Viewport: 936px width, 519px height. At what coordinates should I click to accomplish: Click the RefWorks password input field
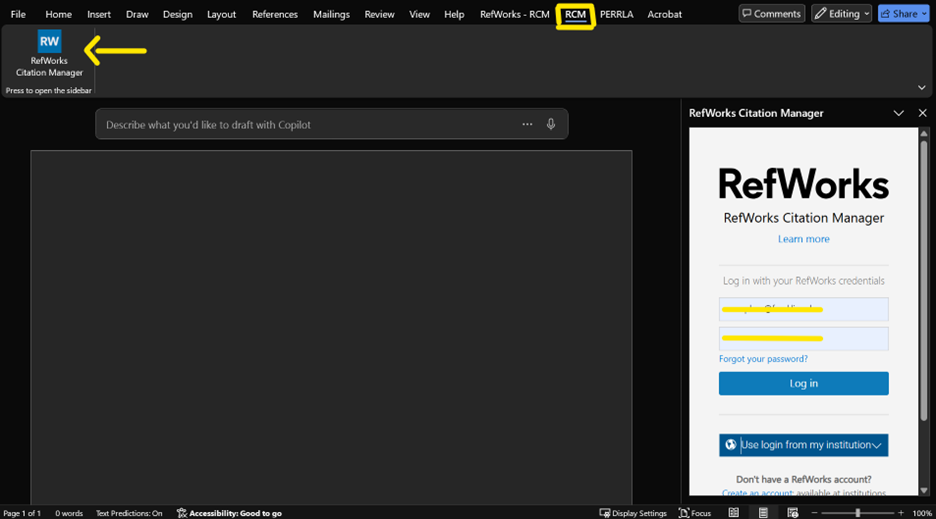pos(803,339)
